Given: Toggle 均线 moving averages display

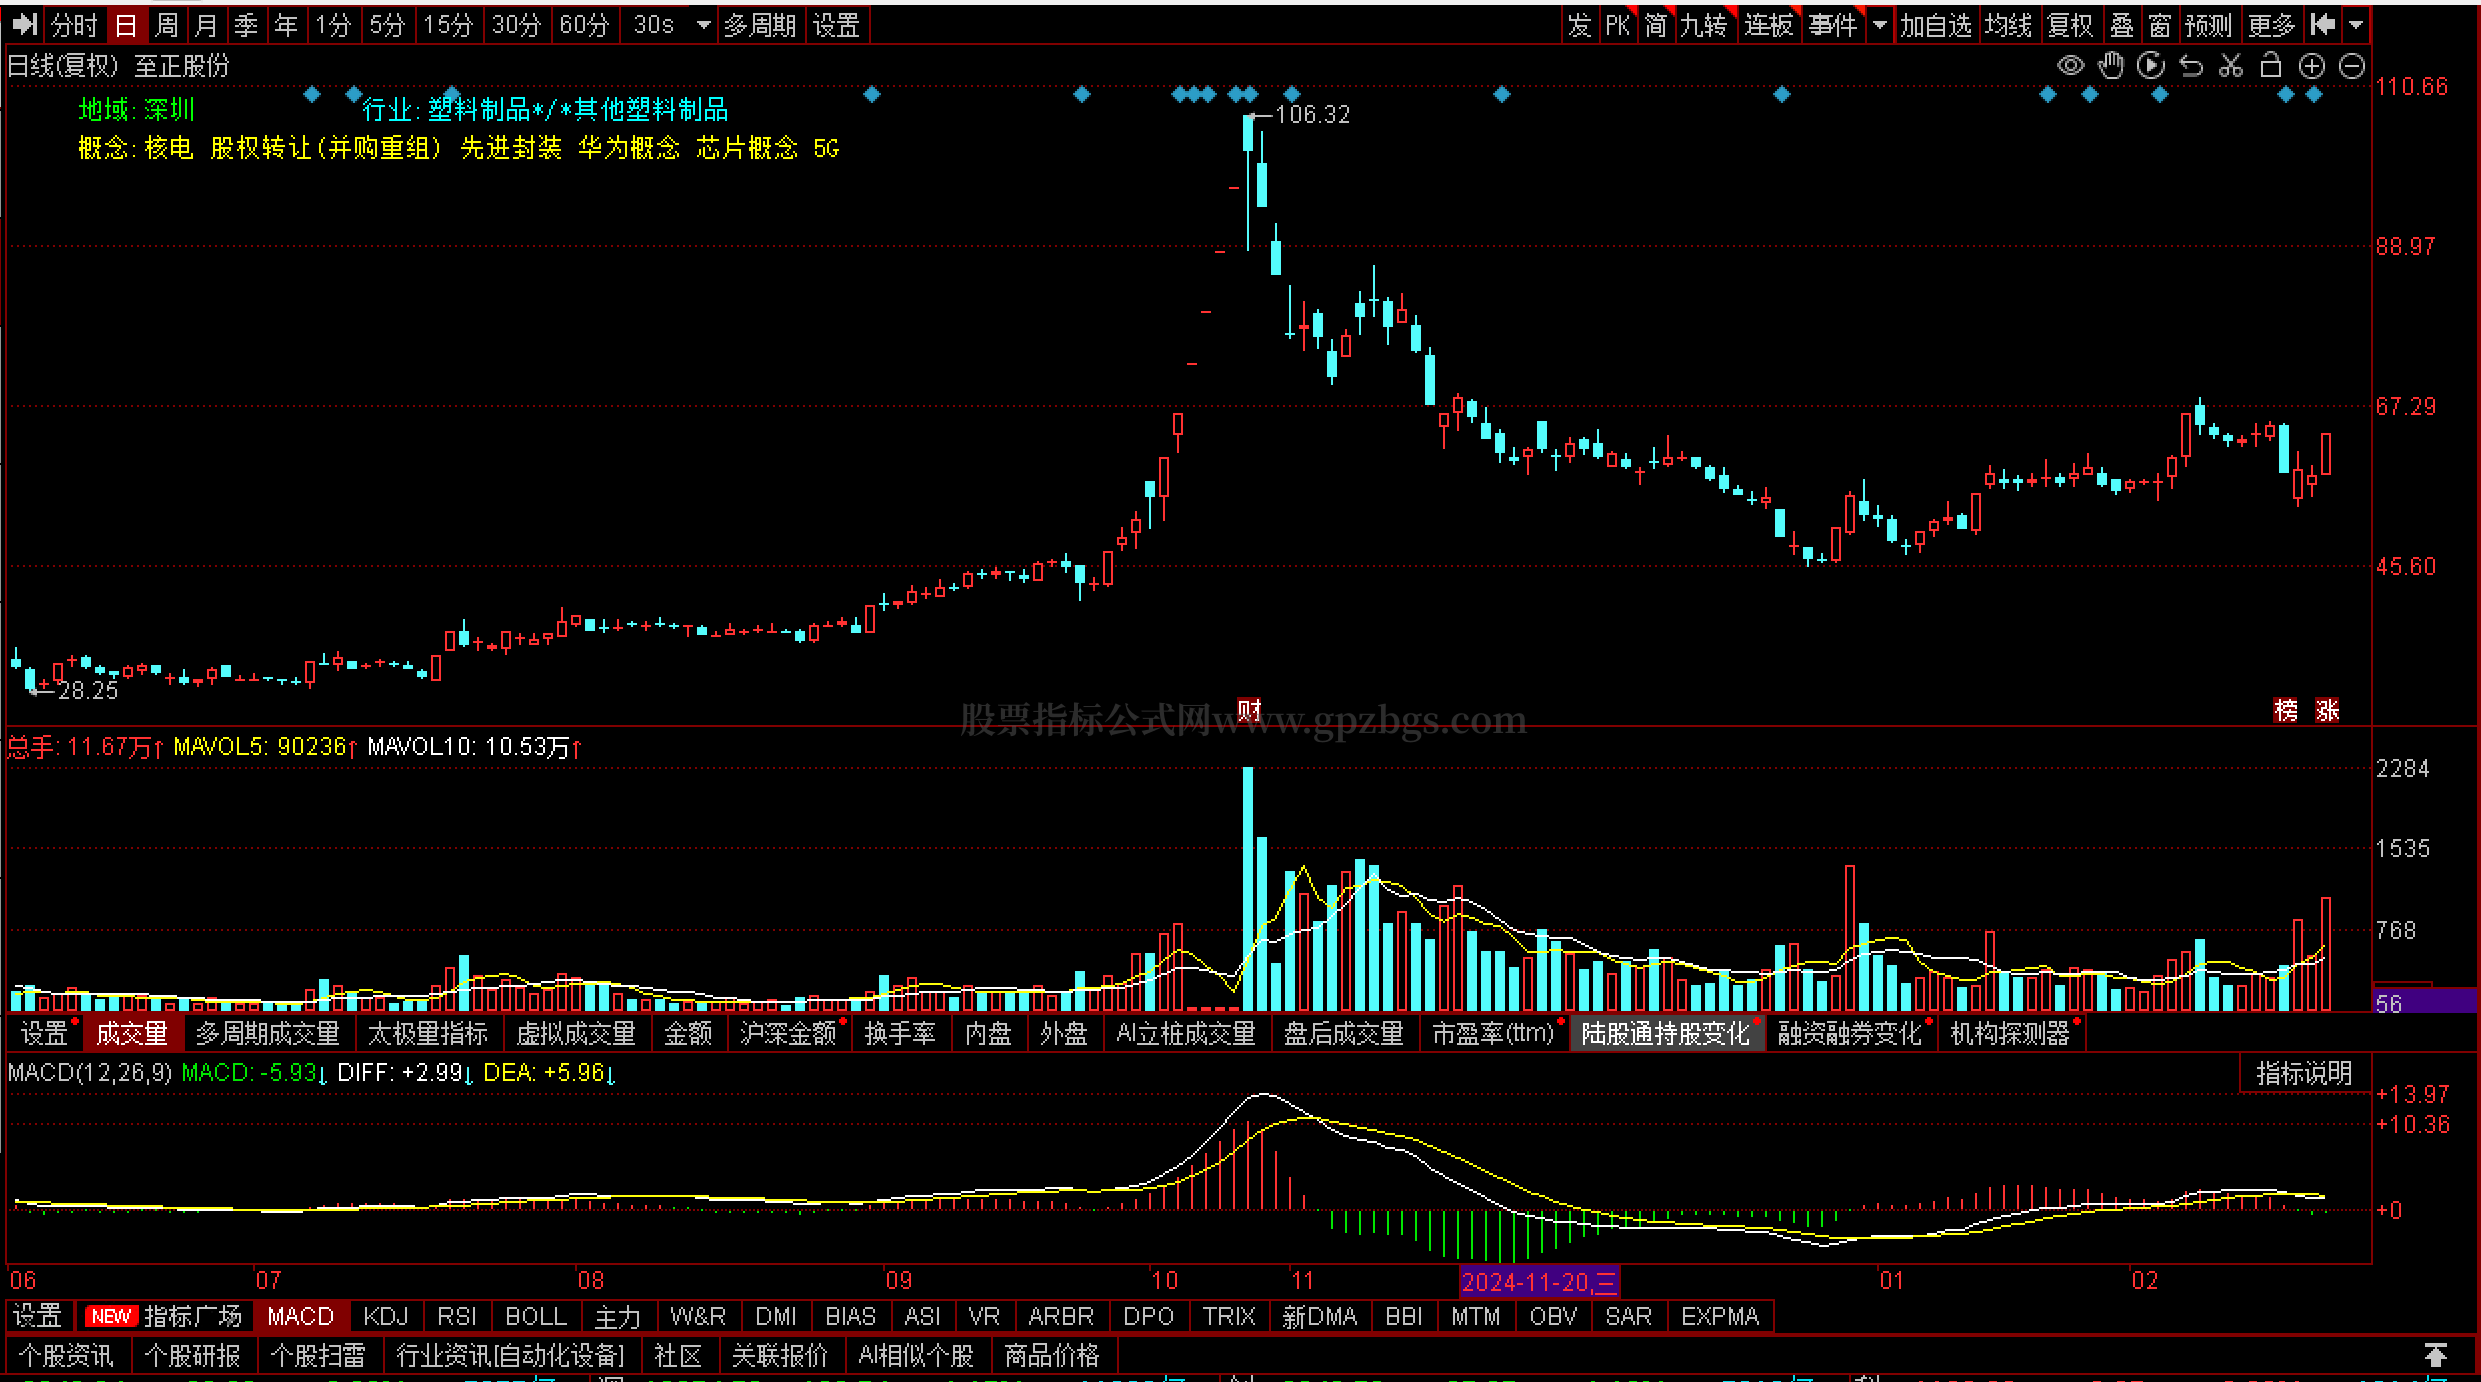Looking at the screenshot, I should click(x=2009, y=25).
